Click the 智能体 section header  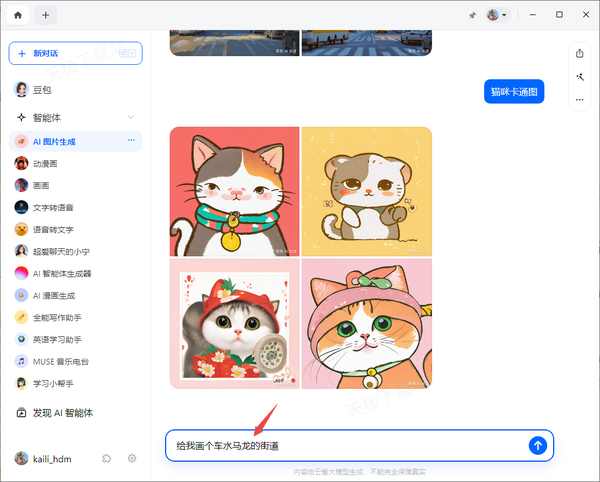(75, 117)
